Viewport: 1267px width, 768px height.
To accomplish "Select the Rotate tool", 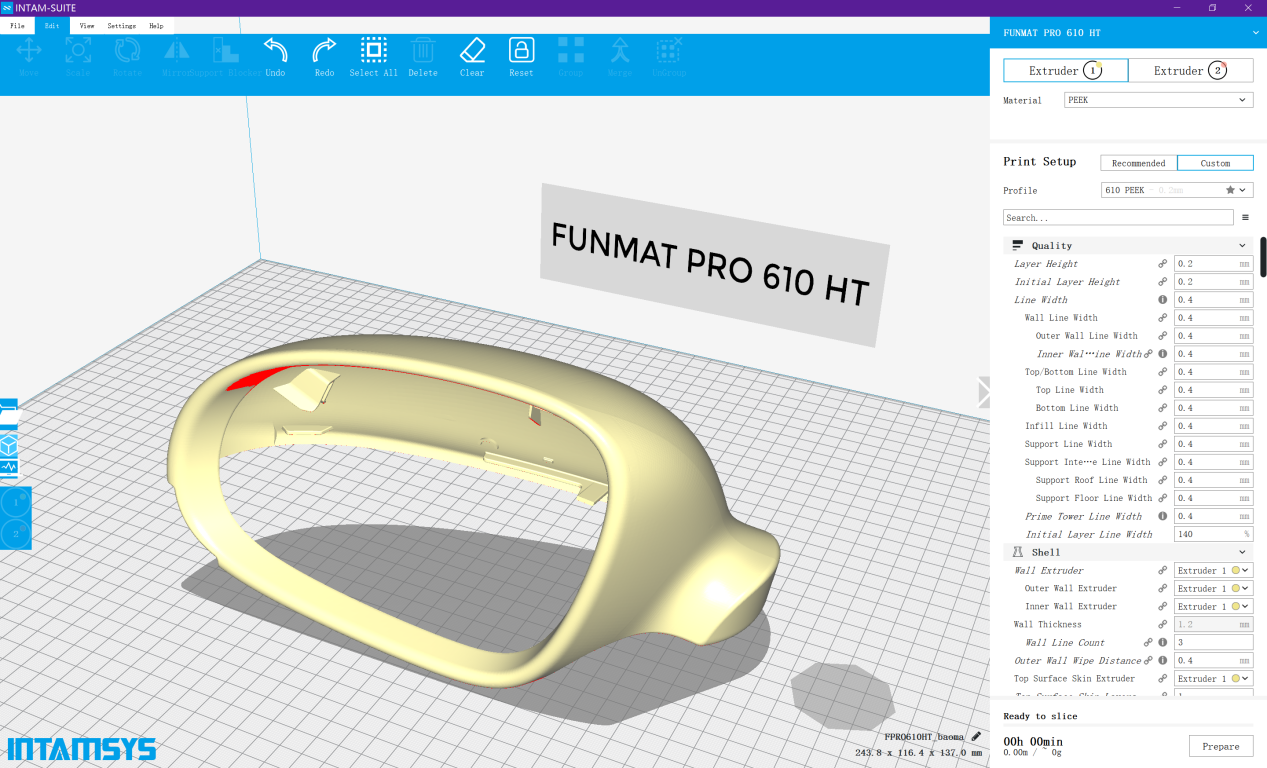I will 127,57.
